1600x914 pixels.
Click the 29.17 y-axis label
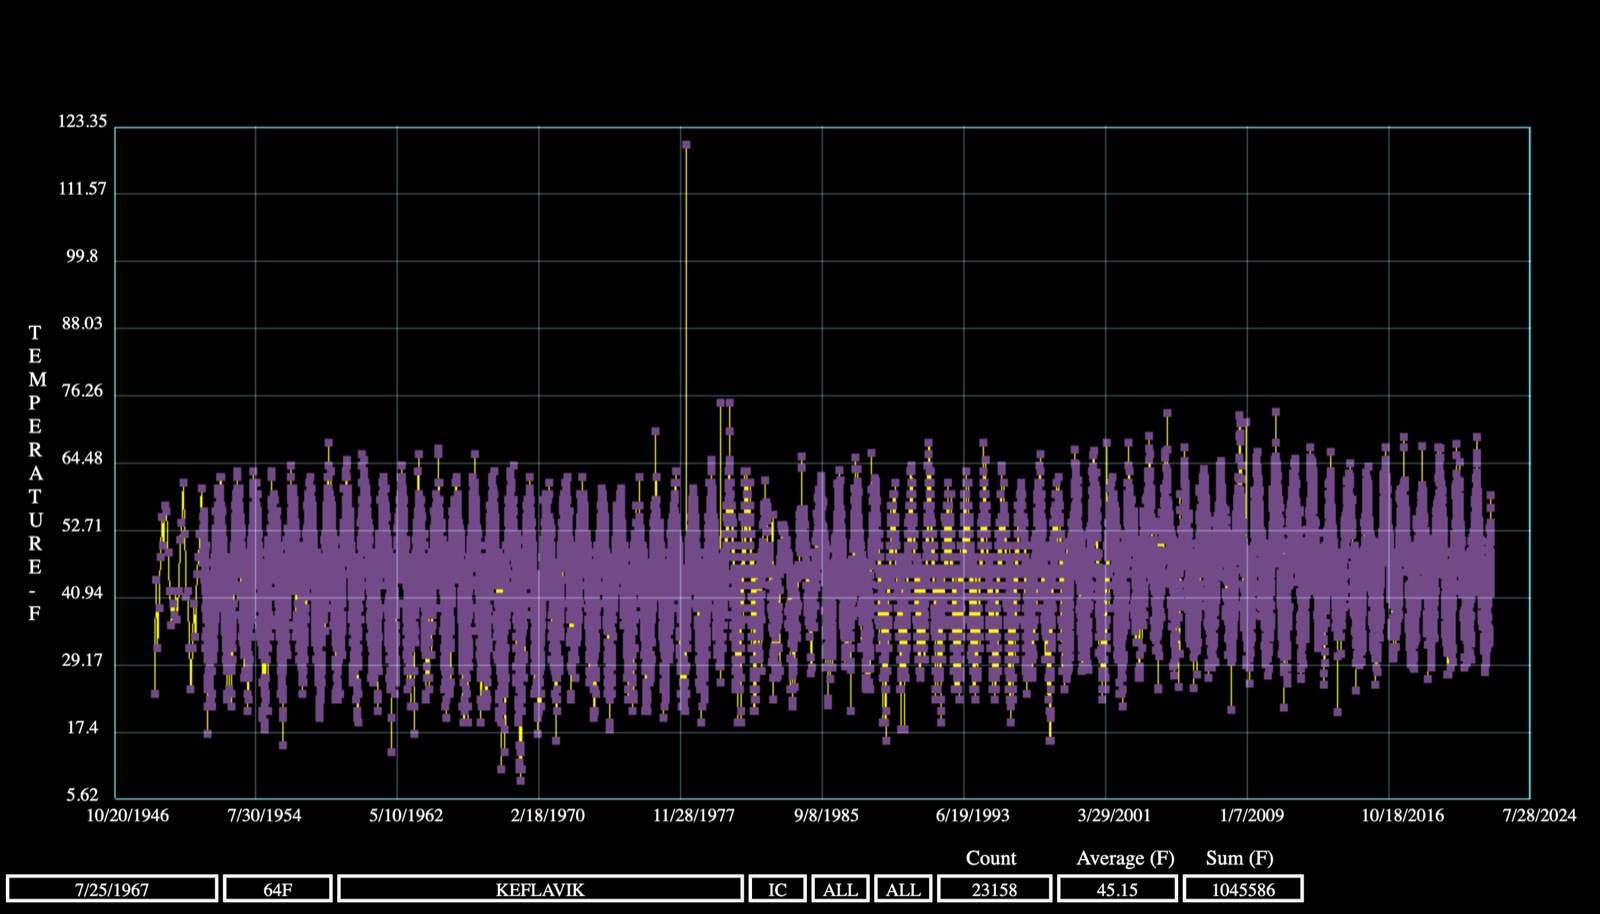point(82,661)
